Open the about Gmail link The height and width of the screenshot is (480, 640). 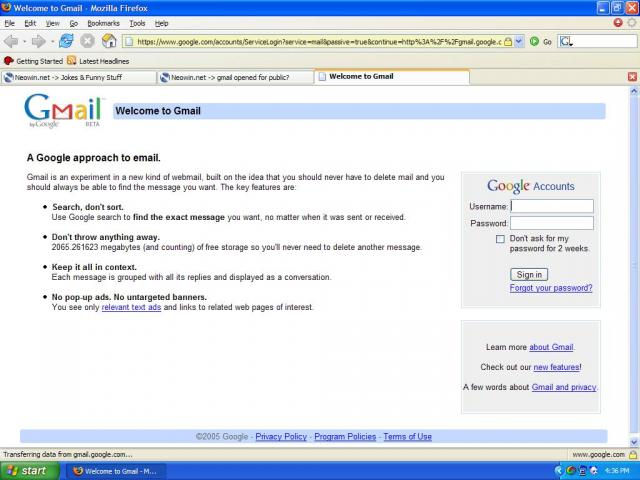click(x=551, y=347)
